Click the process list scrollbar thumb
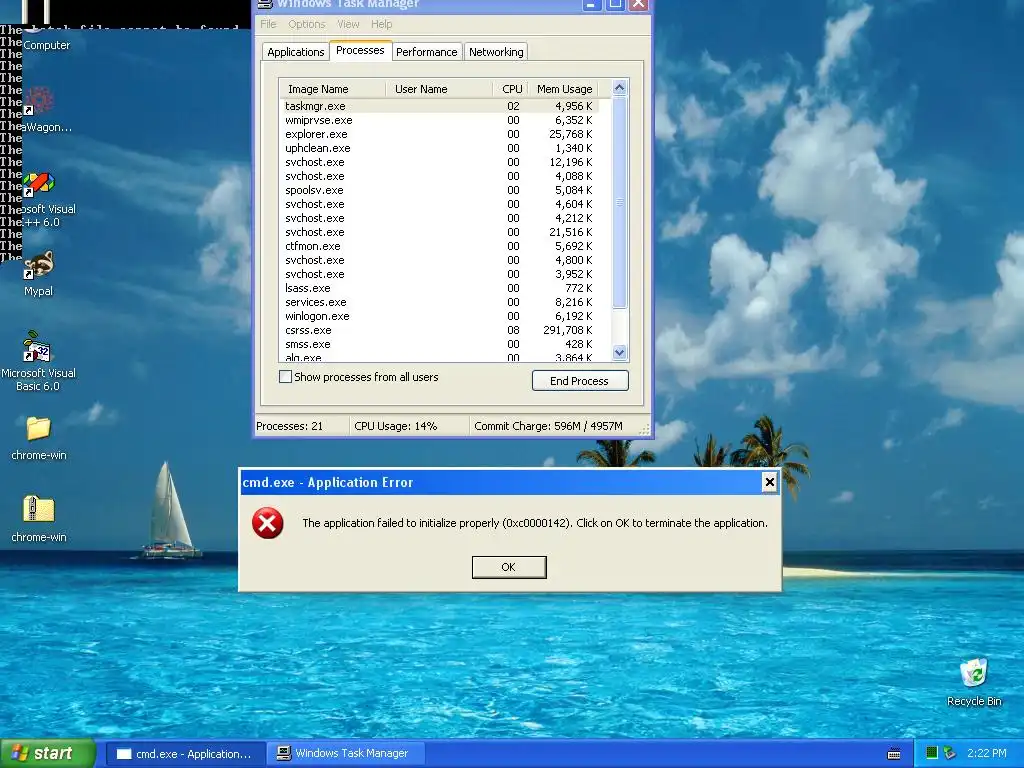 (619, 202)
